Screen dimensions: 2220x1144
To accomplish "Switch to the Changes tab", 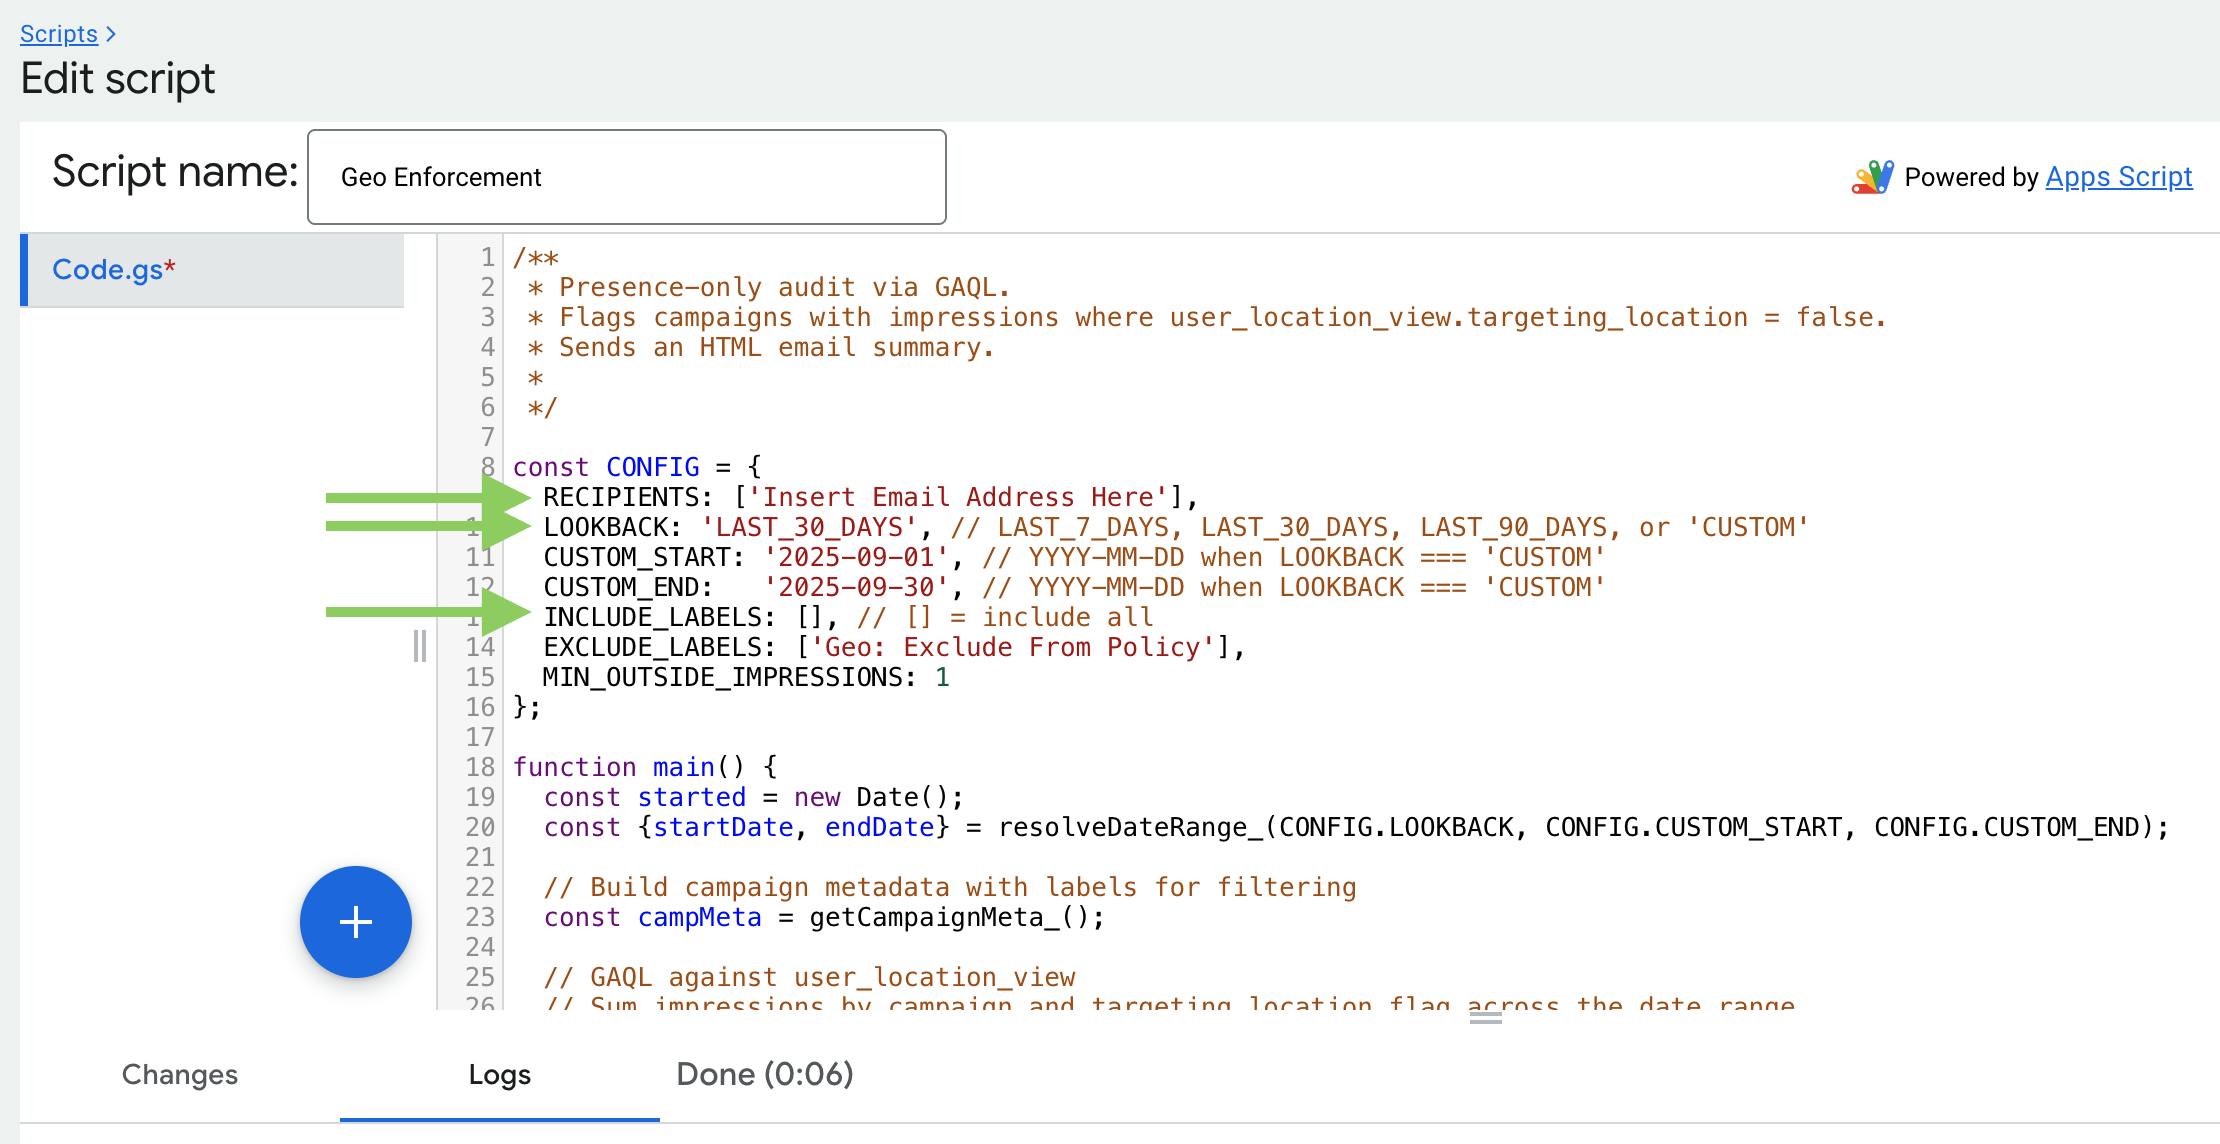I will [x=180, y=1074].
